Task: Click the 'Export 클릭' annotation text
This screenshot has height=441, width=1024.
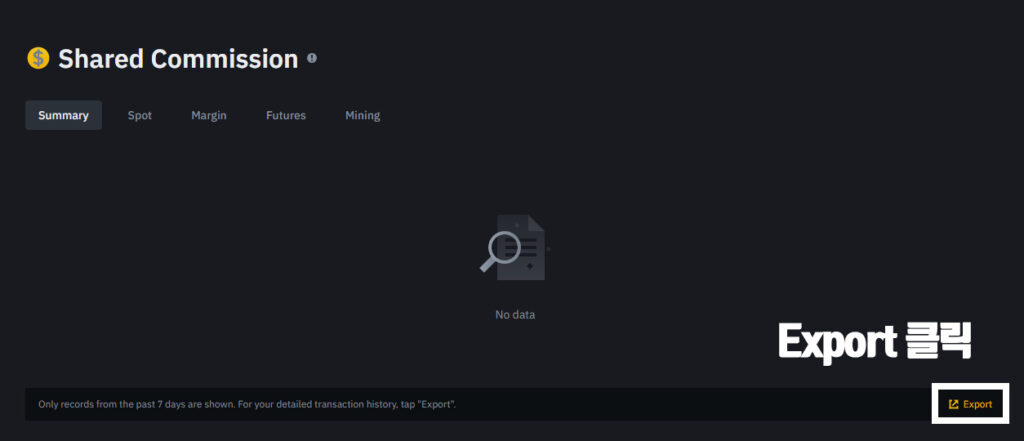Action: tap(875, 341)
